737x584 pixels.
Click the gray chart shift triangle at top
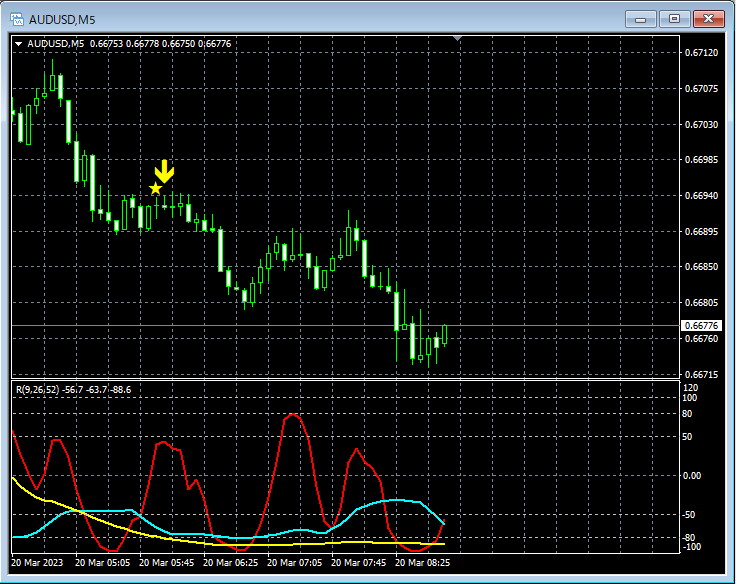458,39
